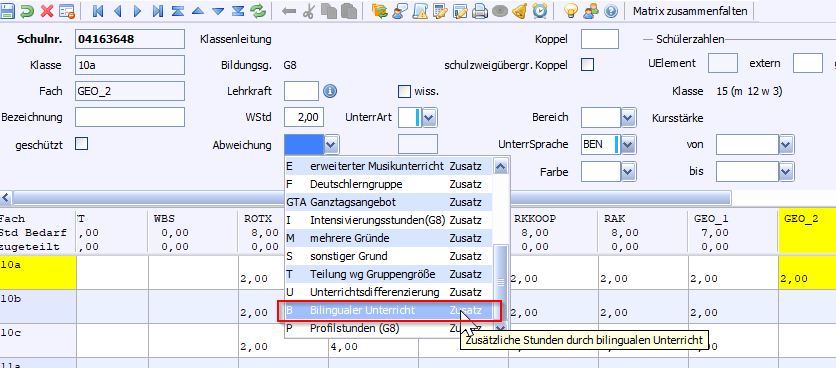This screenshot has width=836, height=368.
Task: Select sonstiger Grund option
Action: pos(389,257)
